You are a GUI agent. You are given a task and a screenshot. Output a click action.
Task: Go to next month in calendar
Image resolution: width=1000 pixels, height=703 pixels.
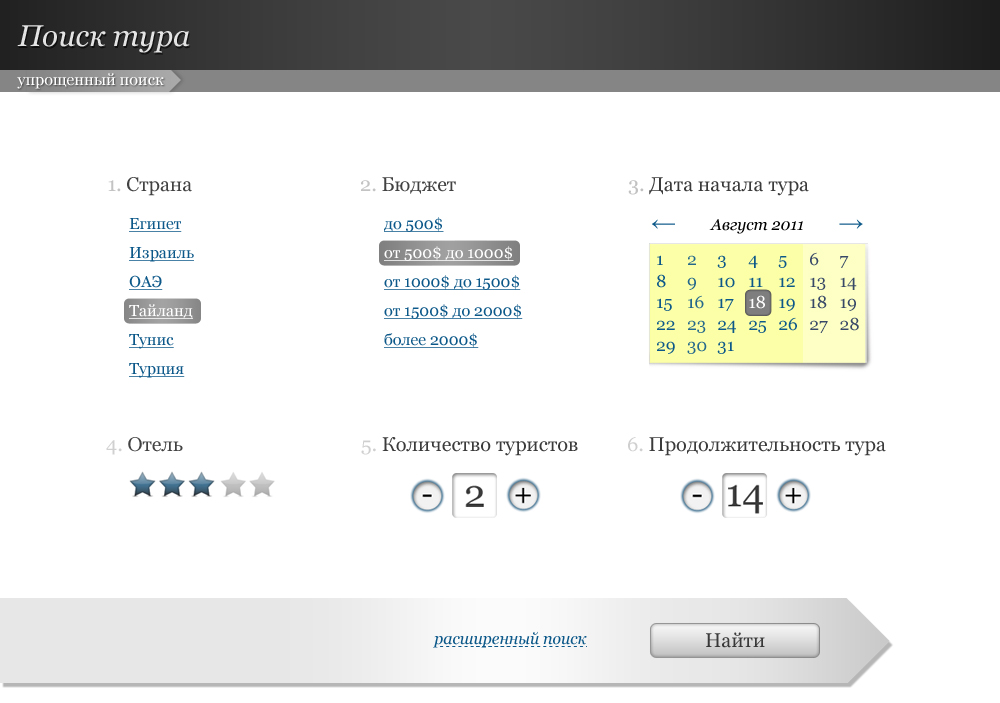(851, 224)
